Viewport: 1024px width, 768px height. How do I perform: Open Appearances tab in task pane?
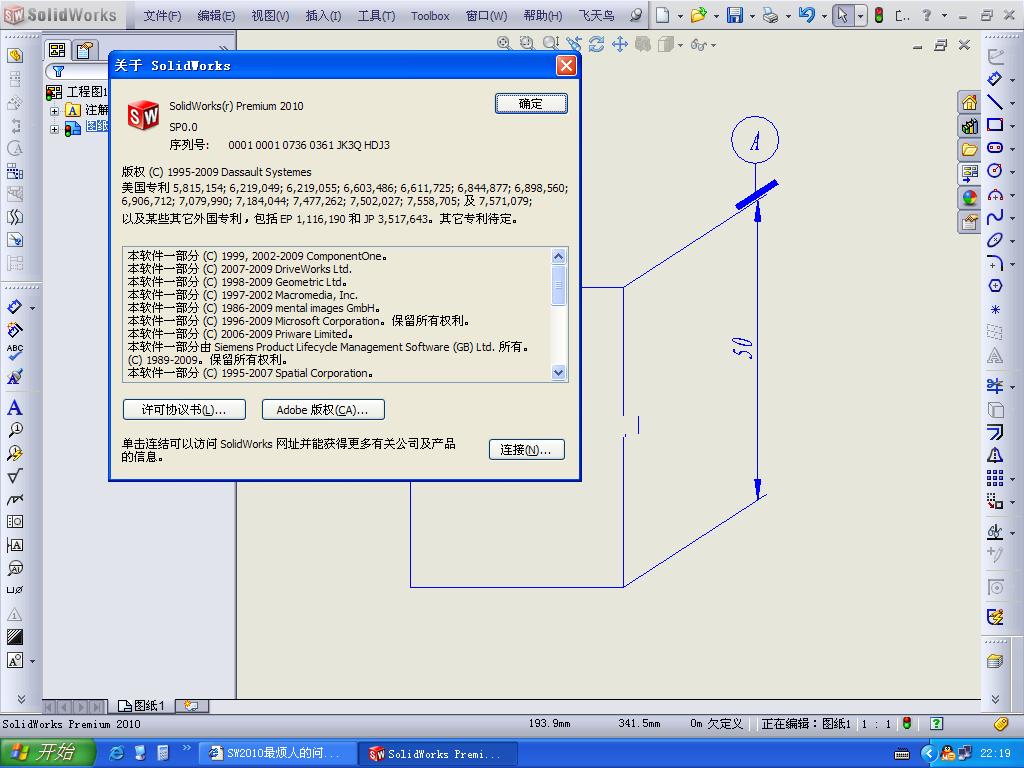click(970, 197)
